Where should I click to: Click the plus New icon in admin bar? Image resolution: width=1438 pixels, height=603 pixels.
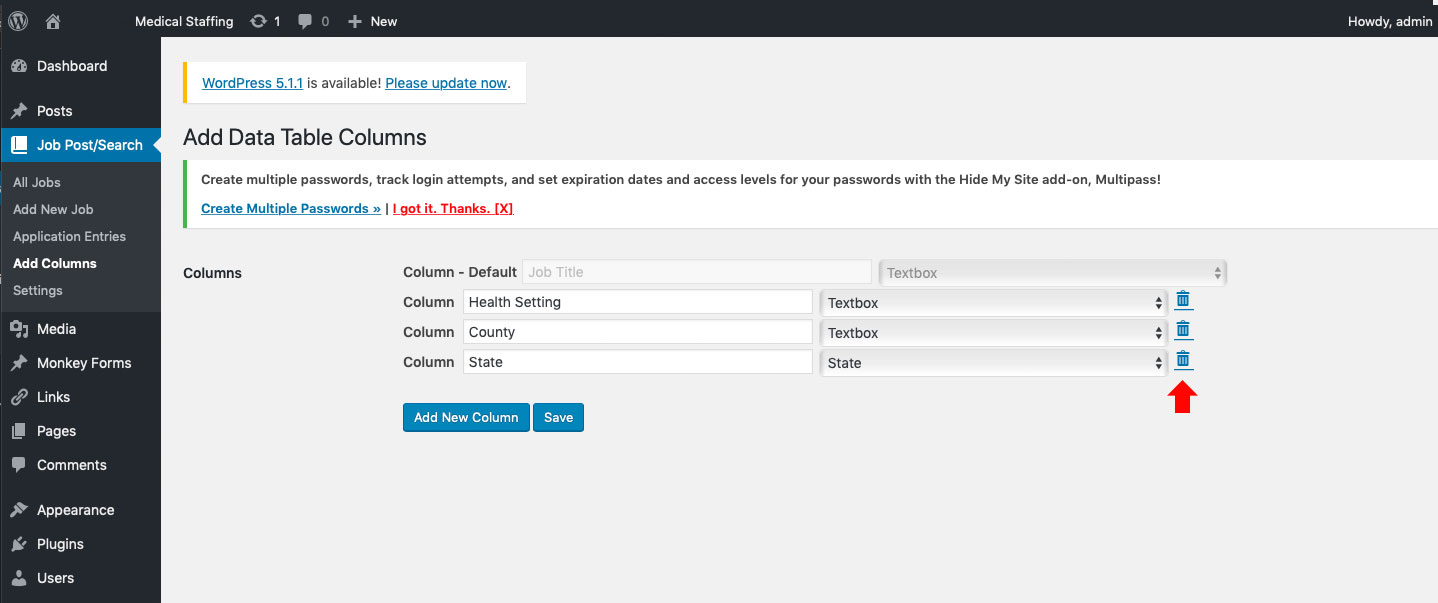[354, 21]
